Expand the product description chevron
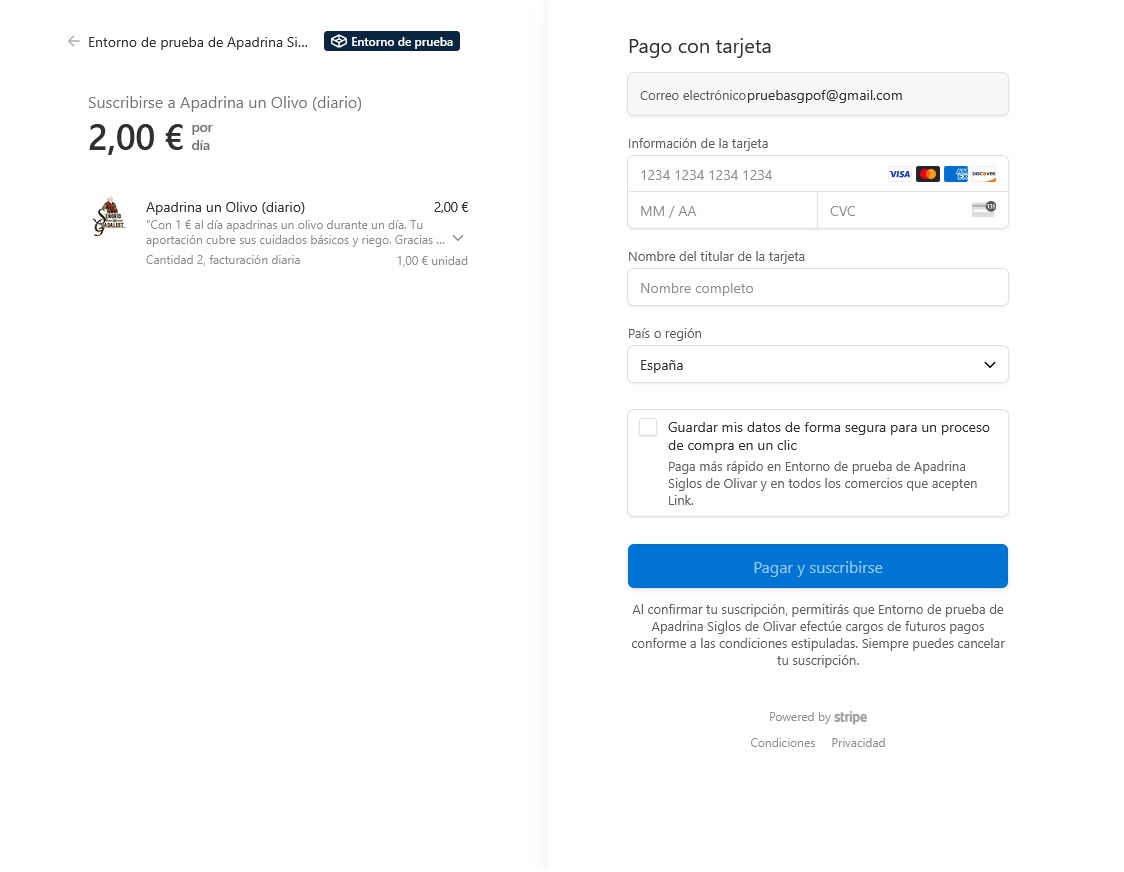 [458, 238]
